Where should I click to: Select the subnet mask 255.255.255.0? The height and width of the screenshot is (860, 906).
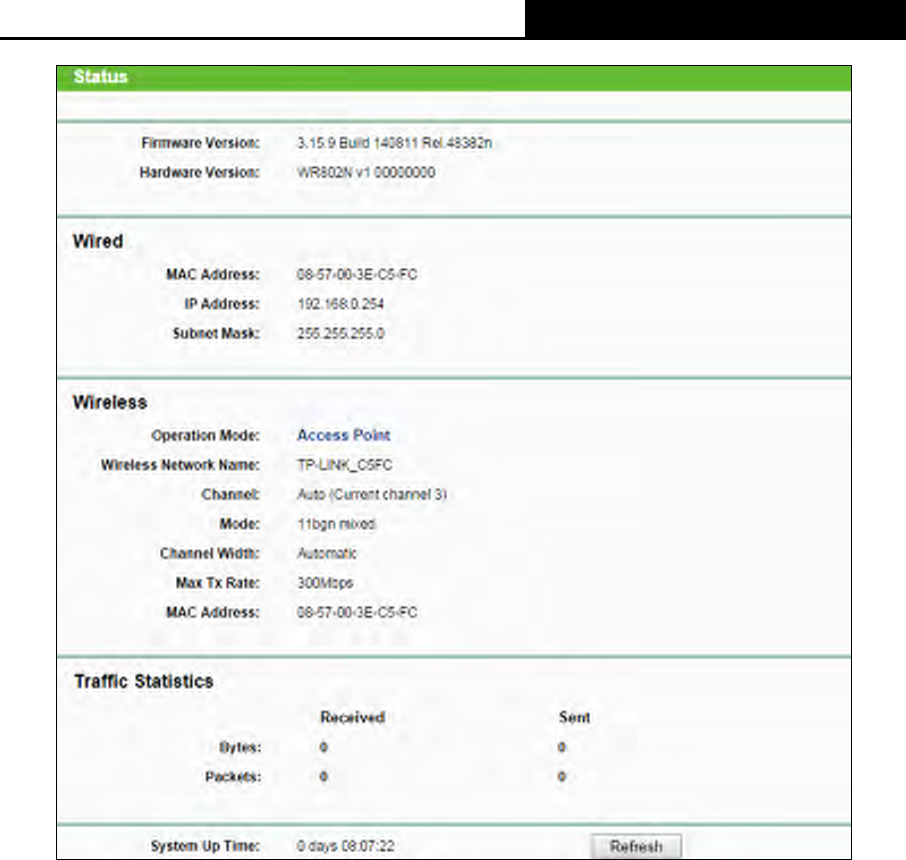(340, 333)
